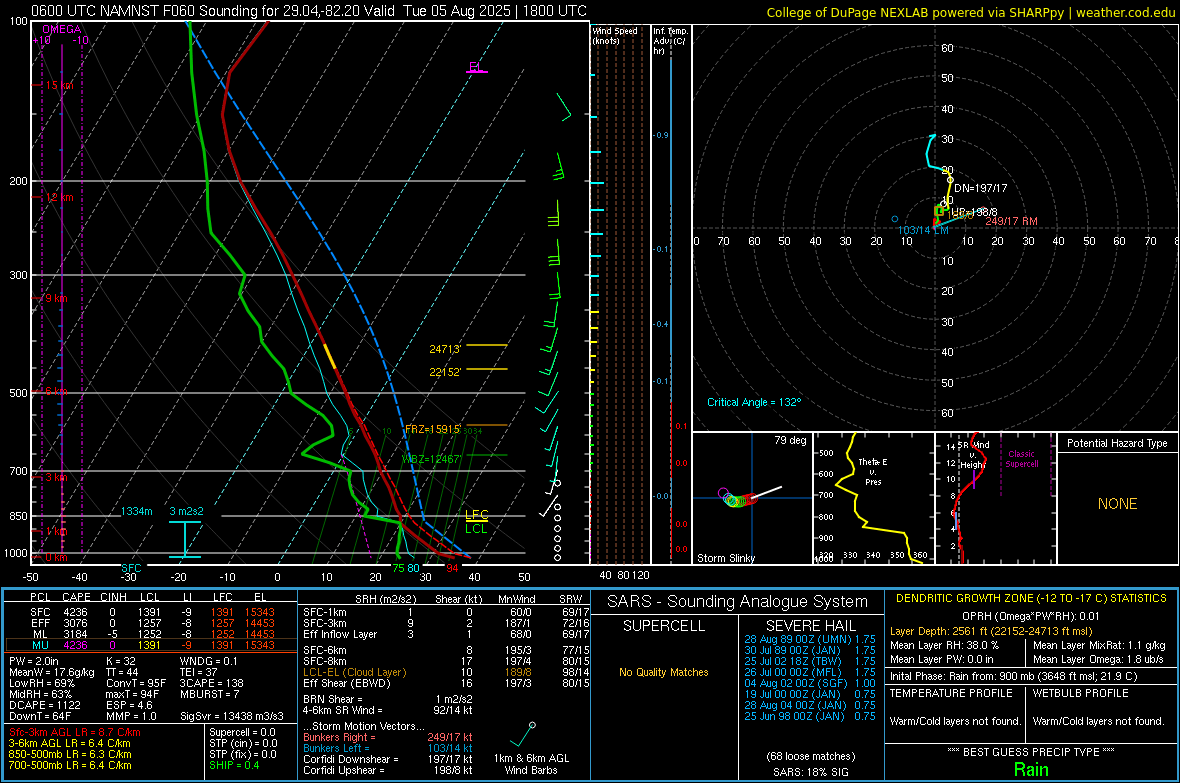1180x783 pixels.
Task: Click the Storm Slinky label
Action: 725,558
